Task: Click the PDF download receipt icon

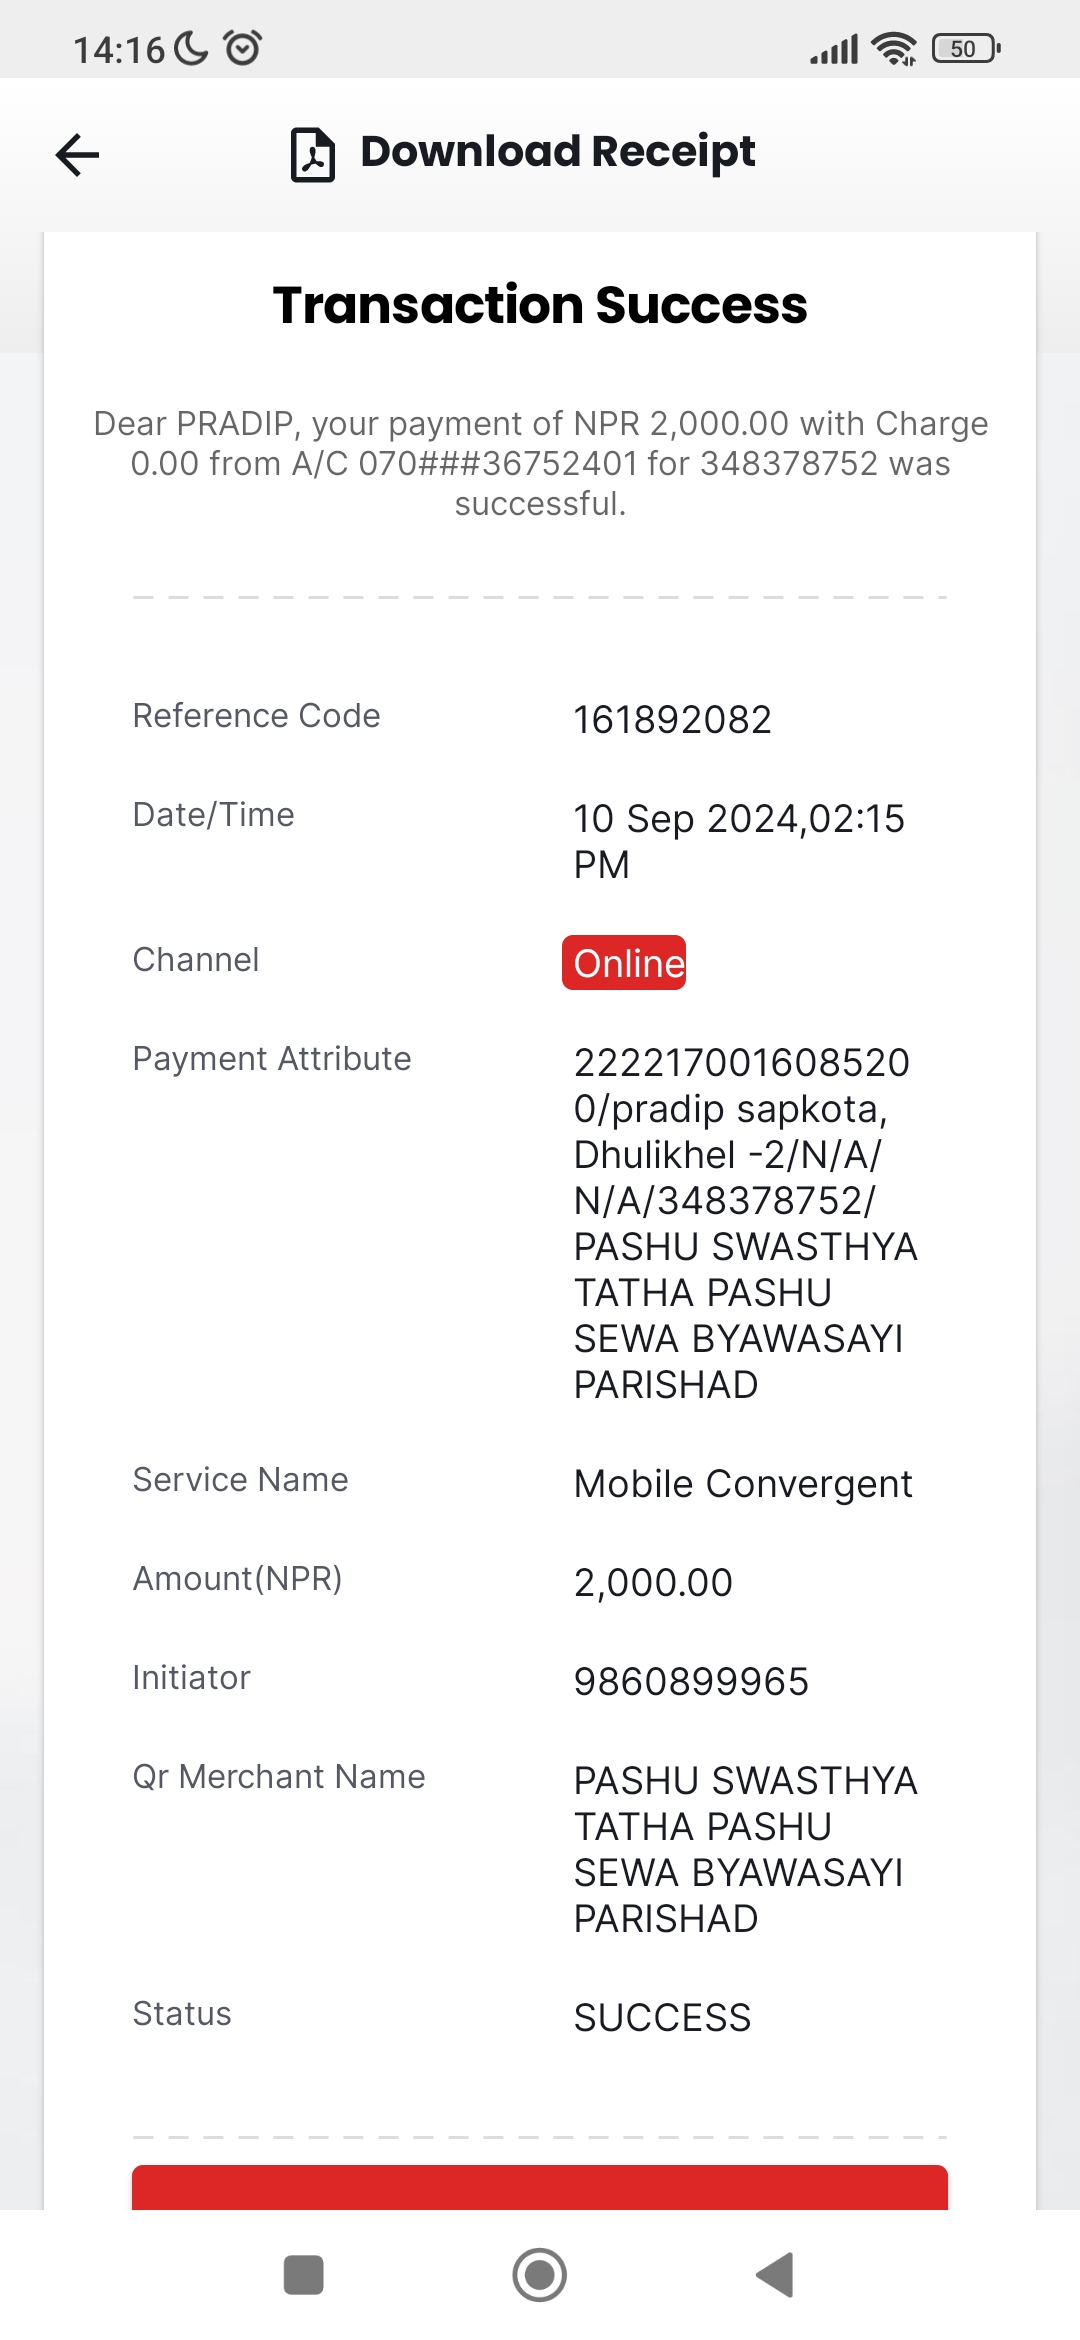Action: [313, 154]
